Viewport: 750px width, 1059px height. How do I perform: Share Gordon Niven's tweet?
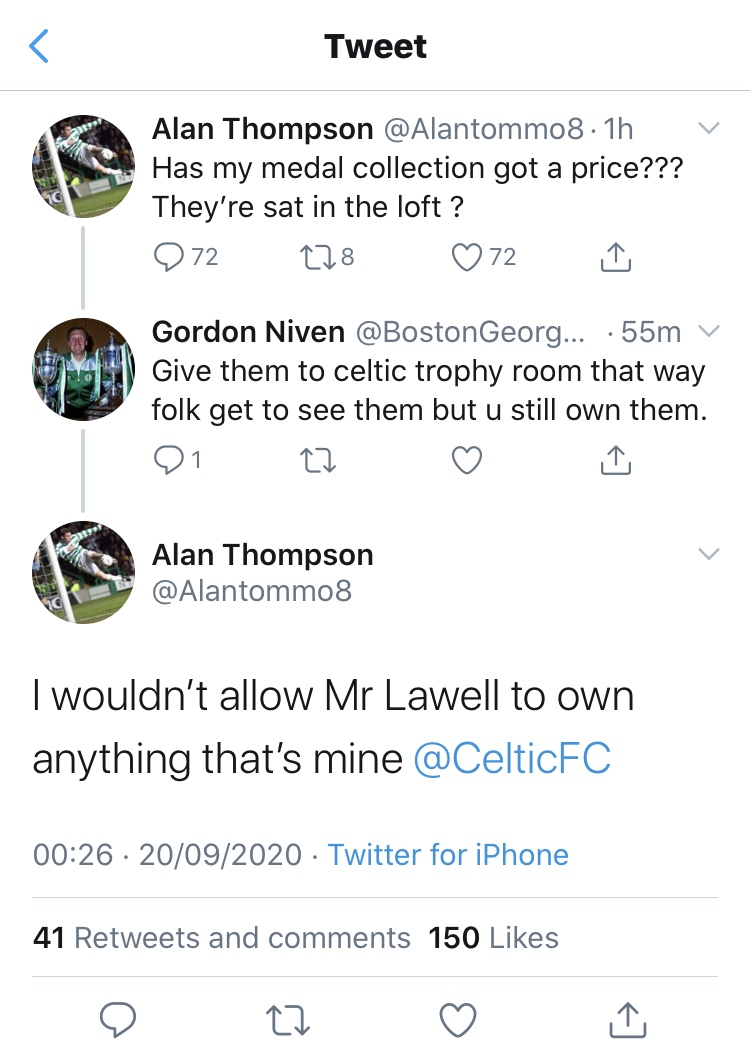tap(616, 460)
